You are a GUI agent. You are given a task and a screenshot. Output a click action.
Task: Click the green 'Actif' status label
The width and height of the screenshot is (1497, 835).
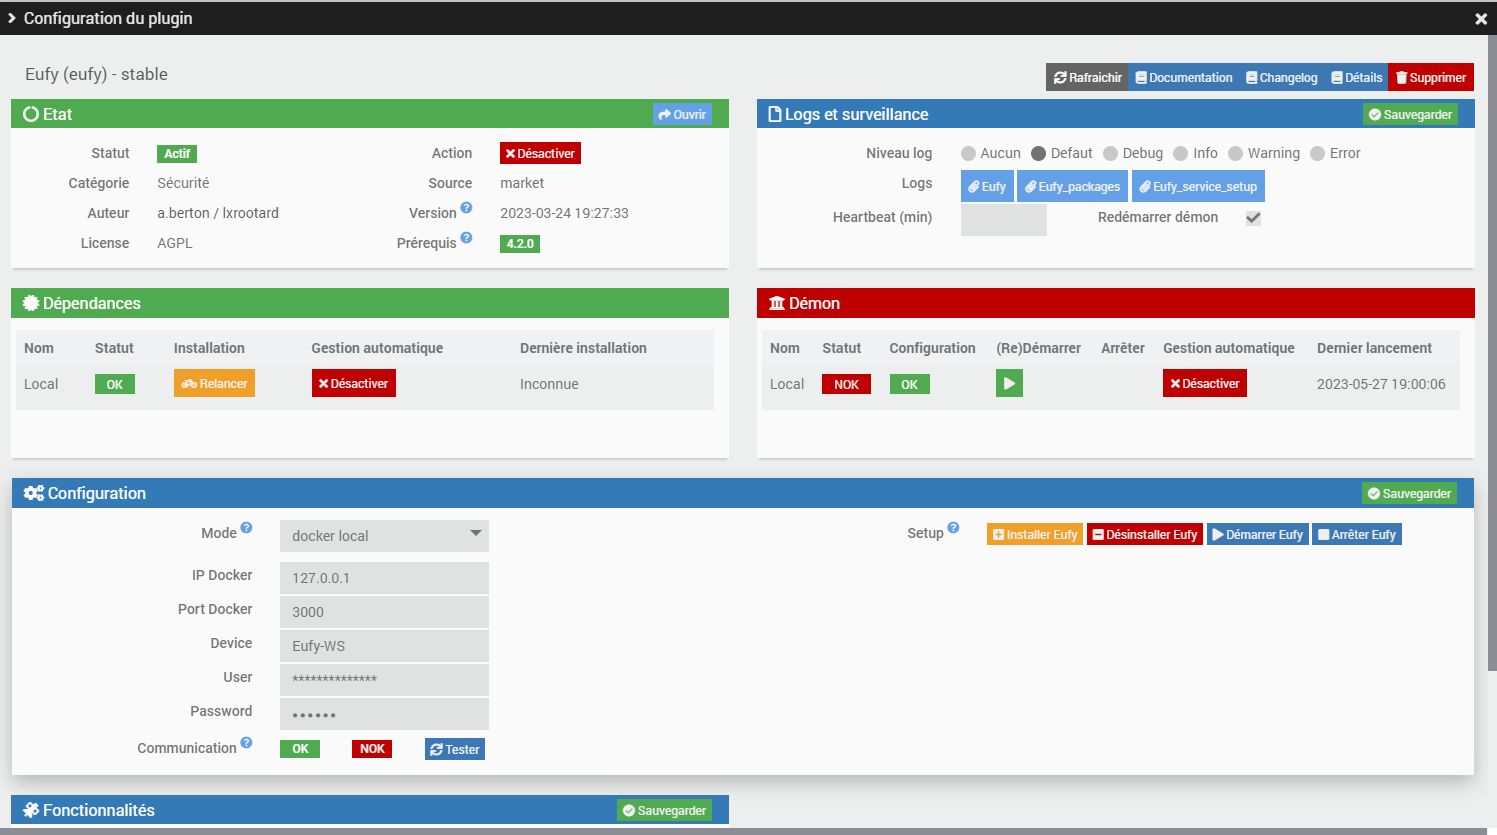[177, 153]
